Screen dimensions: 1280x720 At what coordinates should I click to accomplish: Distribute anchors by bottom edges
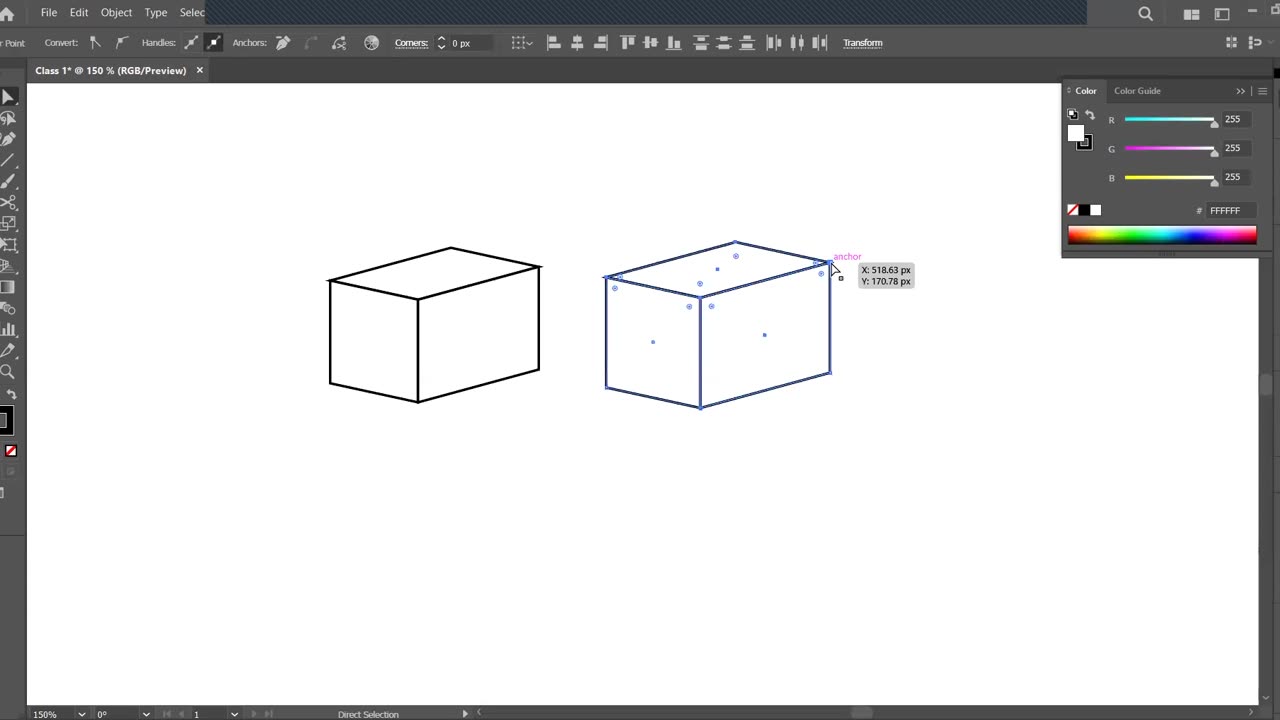pyautogui.click(x=747, y=43)
